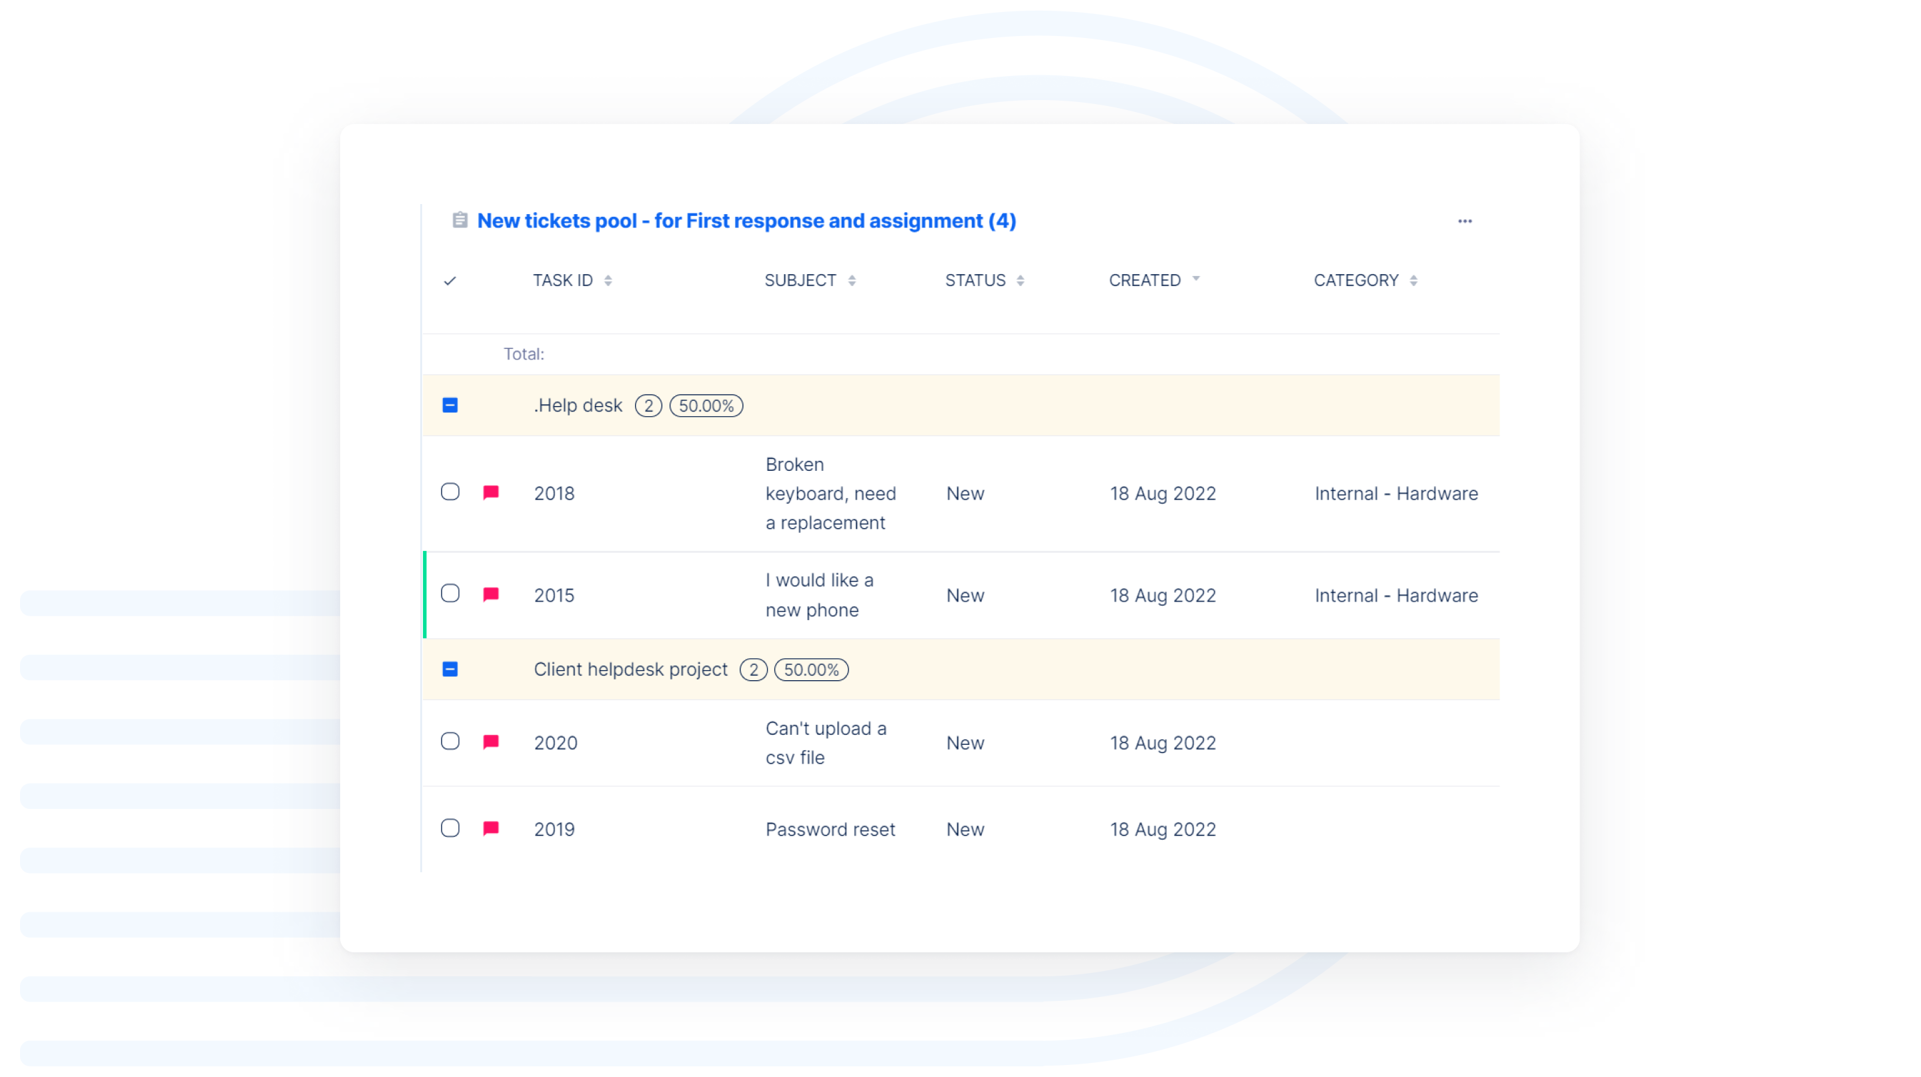Sort by the Category column header
The image size is (1921, 1077).
point(1356,281)
